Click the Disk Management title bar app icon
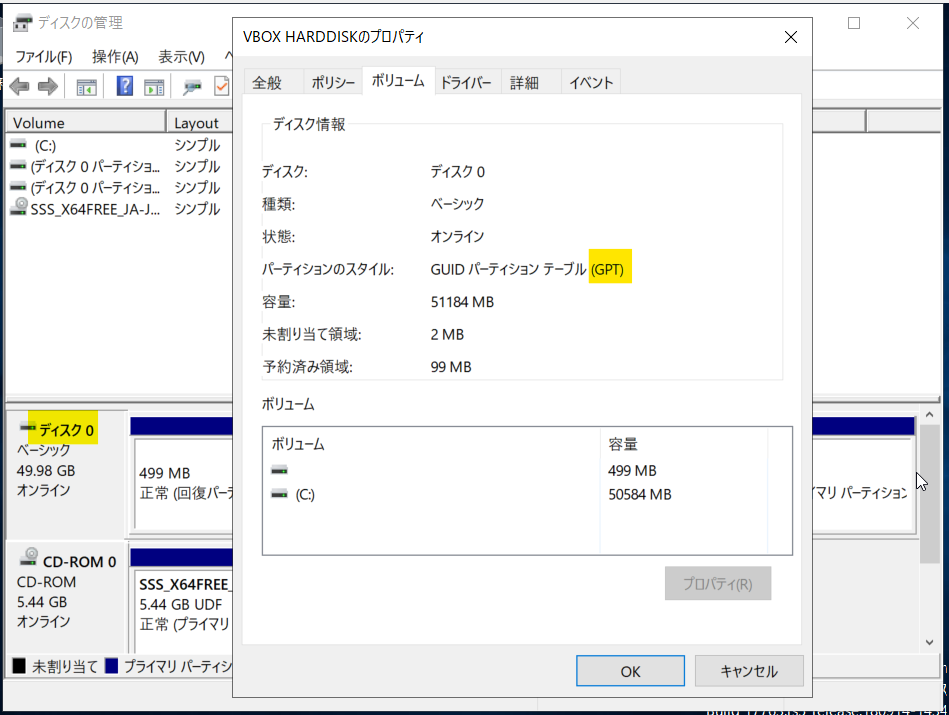Viewport: 949px width, 715px height. coord(22,23)
